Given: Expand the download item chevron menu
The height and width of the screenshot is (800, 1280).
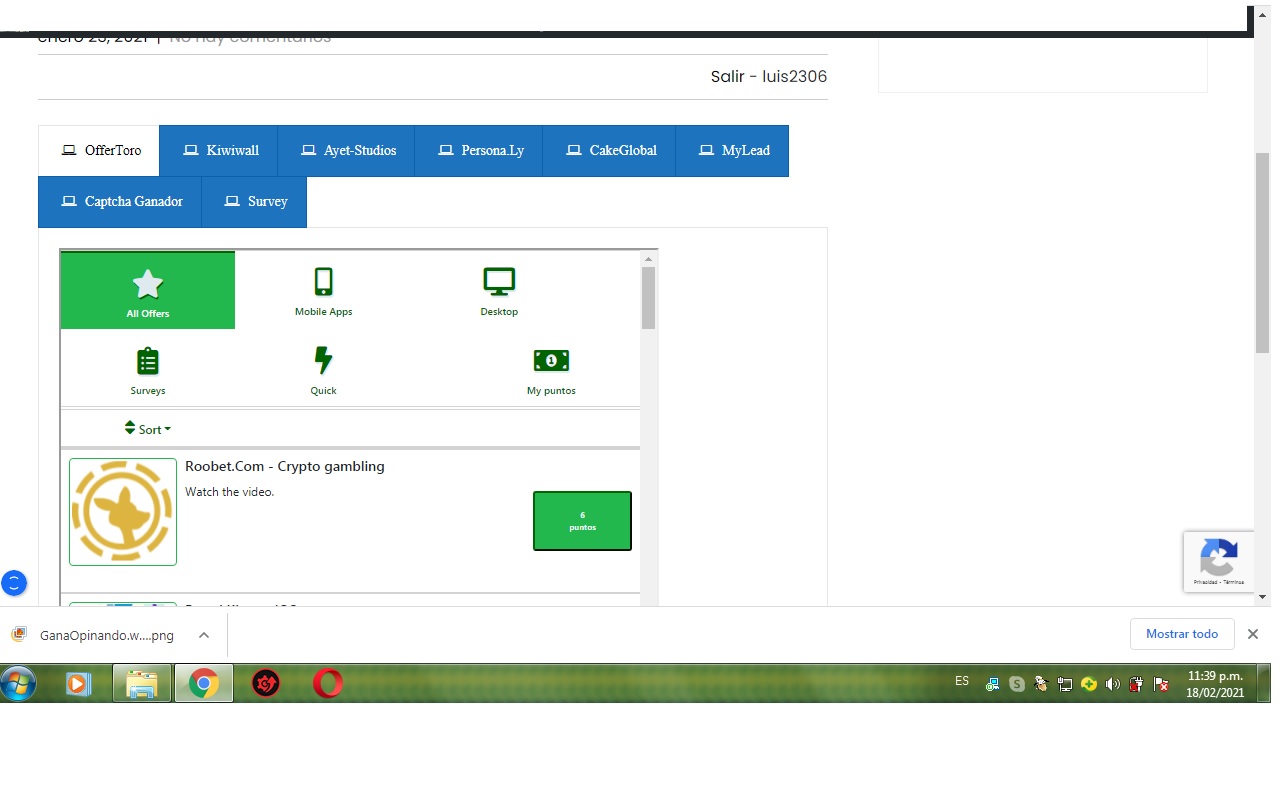Looking at the screenshot, I should [203, 635].
